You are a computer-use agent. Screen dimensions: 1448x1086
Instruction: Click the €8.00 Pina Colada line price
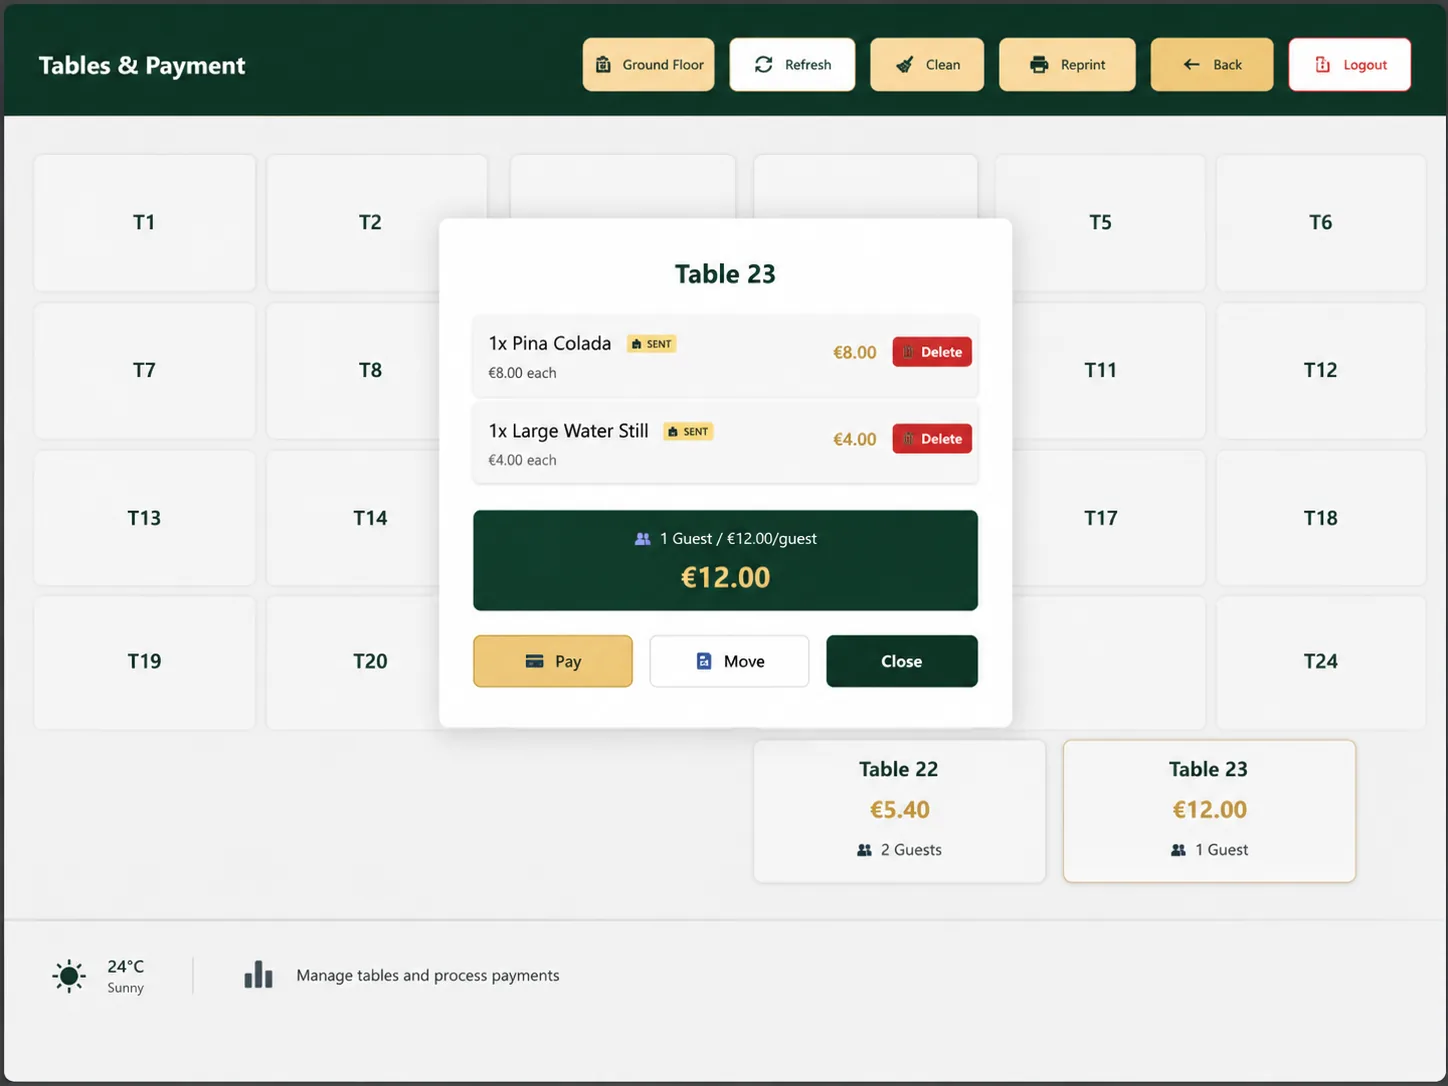(x=854, y=352)
